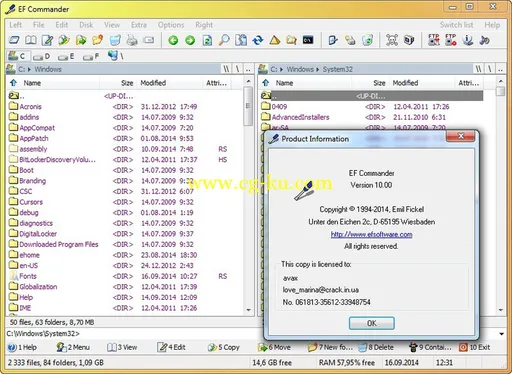Screen dimensions: 512x374
Task: Select the Downloaded Program Files folder
Action: point(59,244)
